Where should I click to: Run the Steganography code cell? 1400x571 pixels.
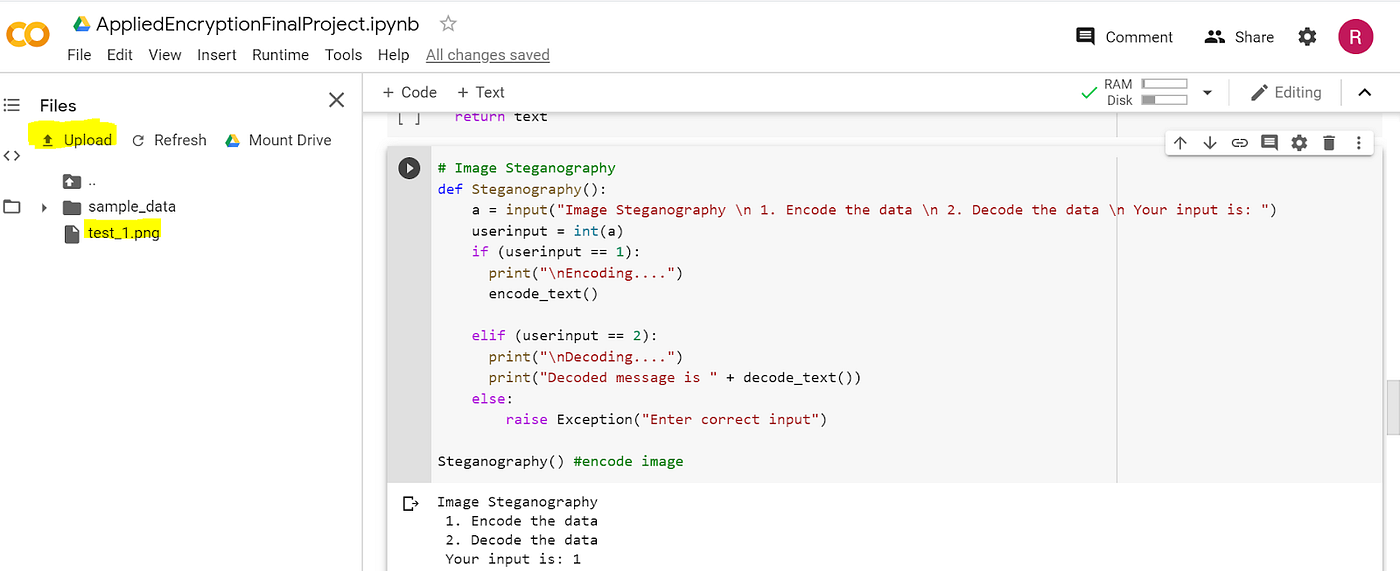pyautogui.click(x=409, y=168)
